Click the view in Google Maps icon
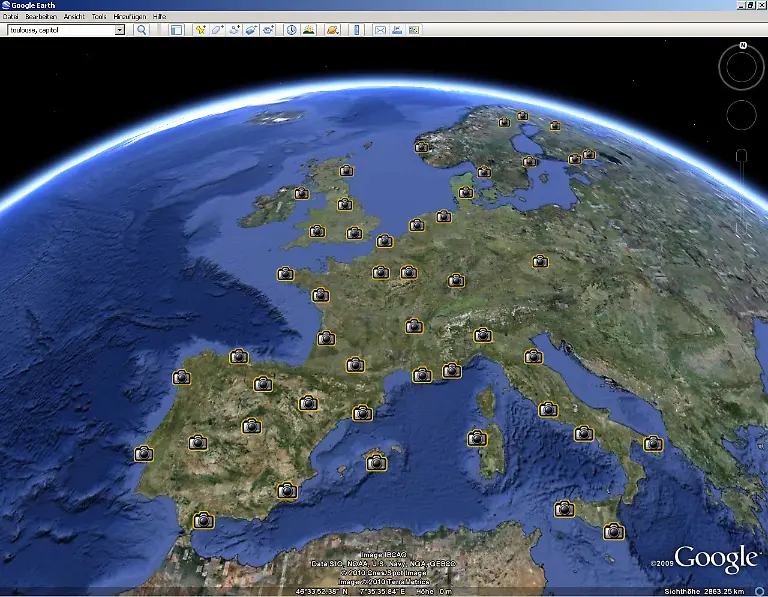Screen dimensions: 768x597 414,30
